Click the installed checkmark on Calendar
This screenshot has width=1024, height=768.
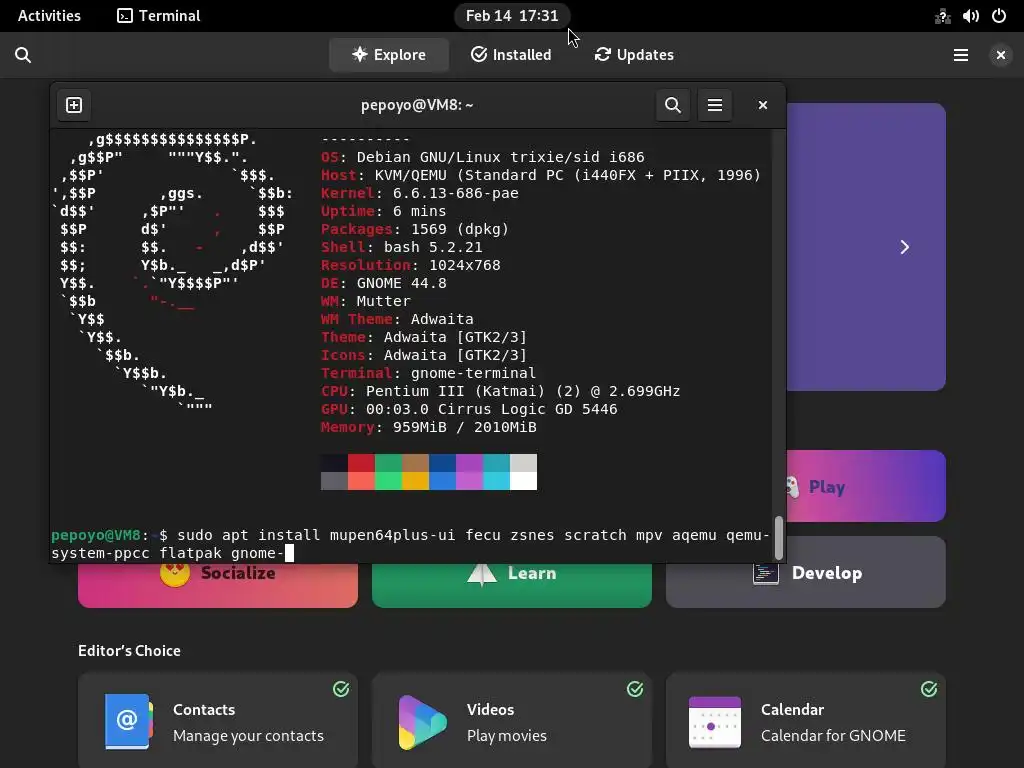929,689
